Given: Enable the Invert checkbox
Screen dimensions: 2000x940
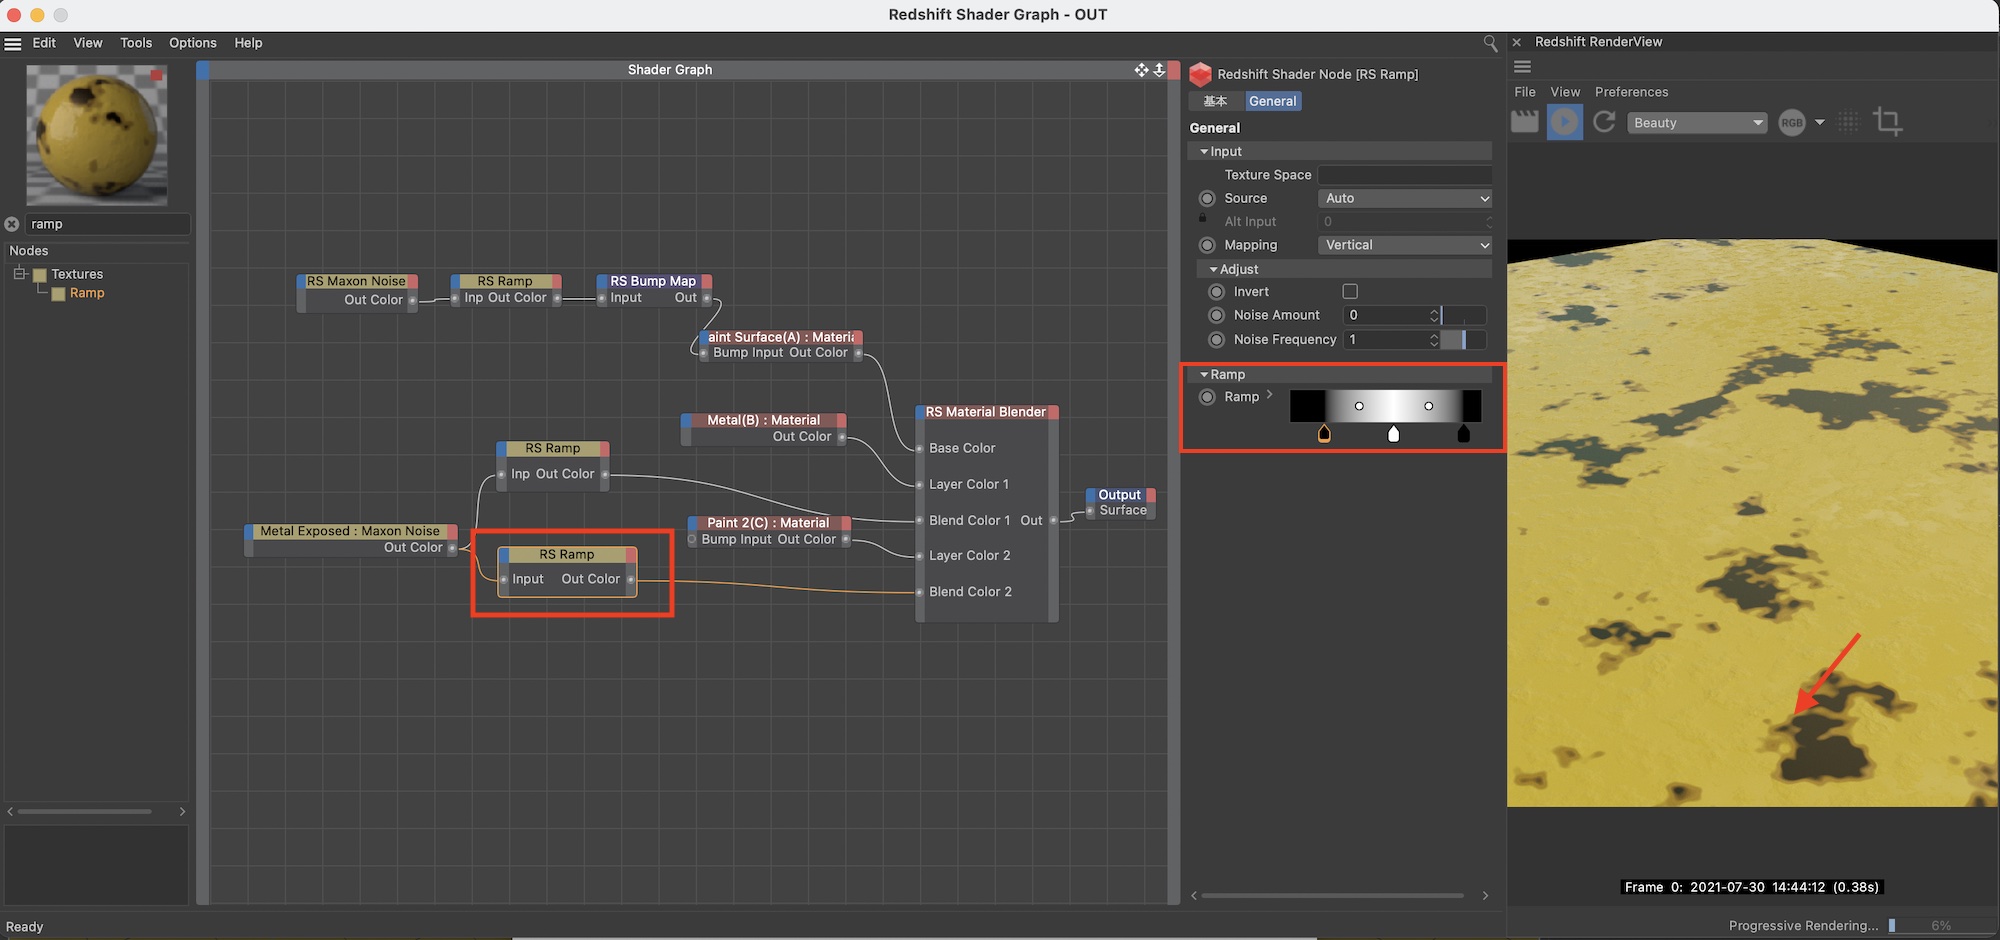Looking at the screenshot, I should click(1350, 292).
